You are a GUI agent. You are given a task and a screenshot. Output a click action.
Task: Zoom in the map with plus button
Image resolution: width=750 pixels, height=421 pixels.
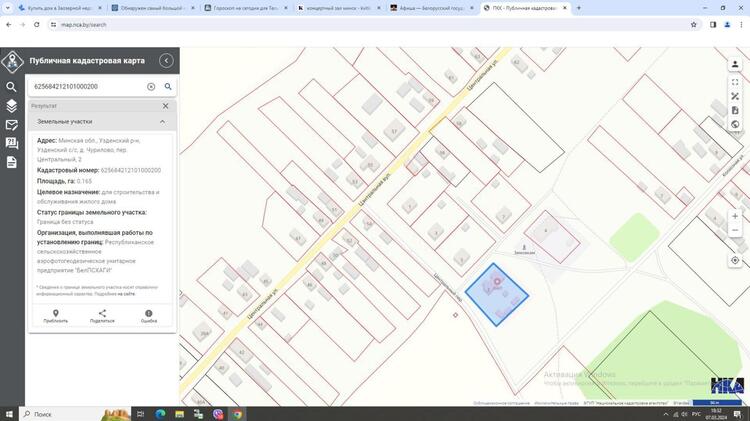735,216
